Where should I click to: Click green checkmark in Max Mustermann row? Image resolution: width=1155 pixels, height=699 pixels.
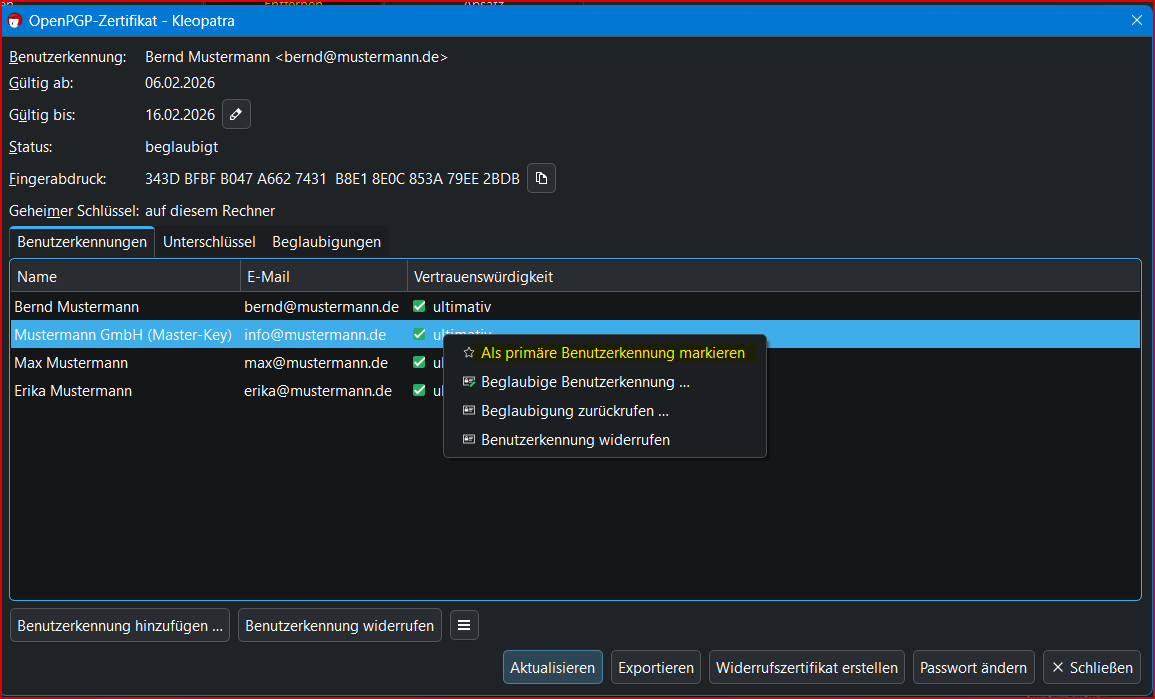pos(420,363)
